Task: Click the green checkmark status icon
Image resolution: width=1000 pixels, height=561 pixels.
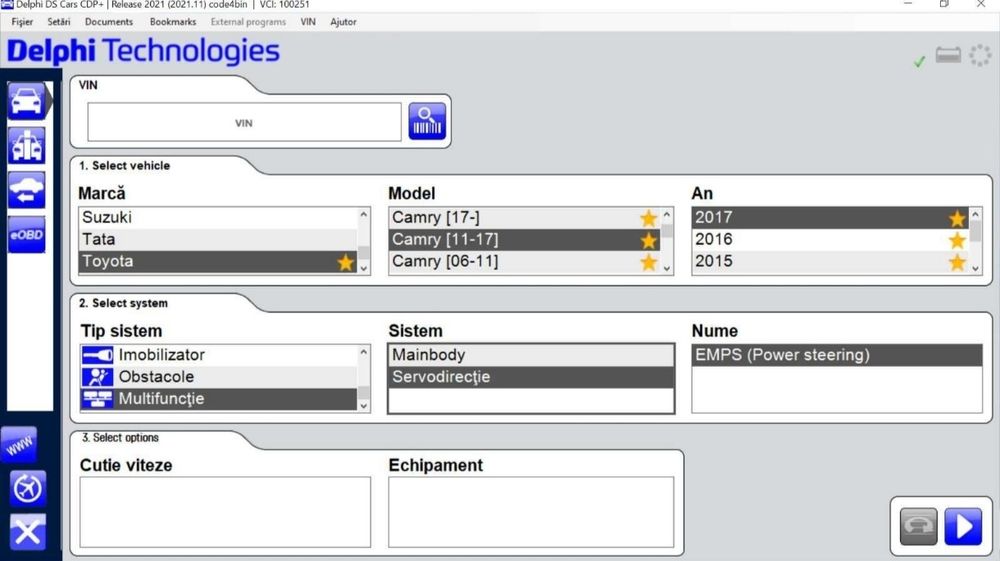Action: [919, 61]
